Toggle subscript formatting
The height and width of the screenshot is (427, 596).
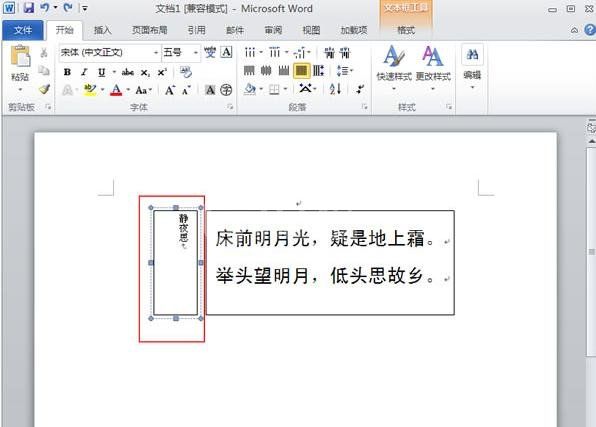tap(145, 72)
